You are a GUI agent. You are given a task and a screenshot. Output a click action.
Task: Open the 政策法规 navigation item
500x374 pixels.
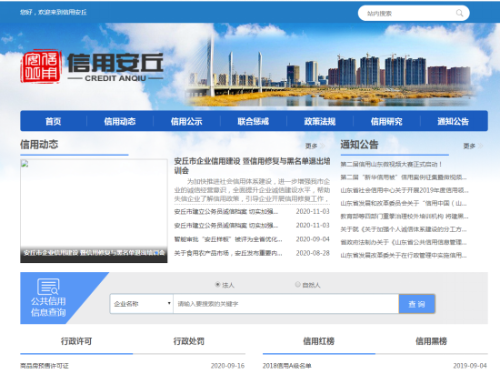320,121
